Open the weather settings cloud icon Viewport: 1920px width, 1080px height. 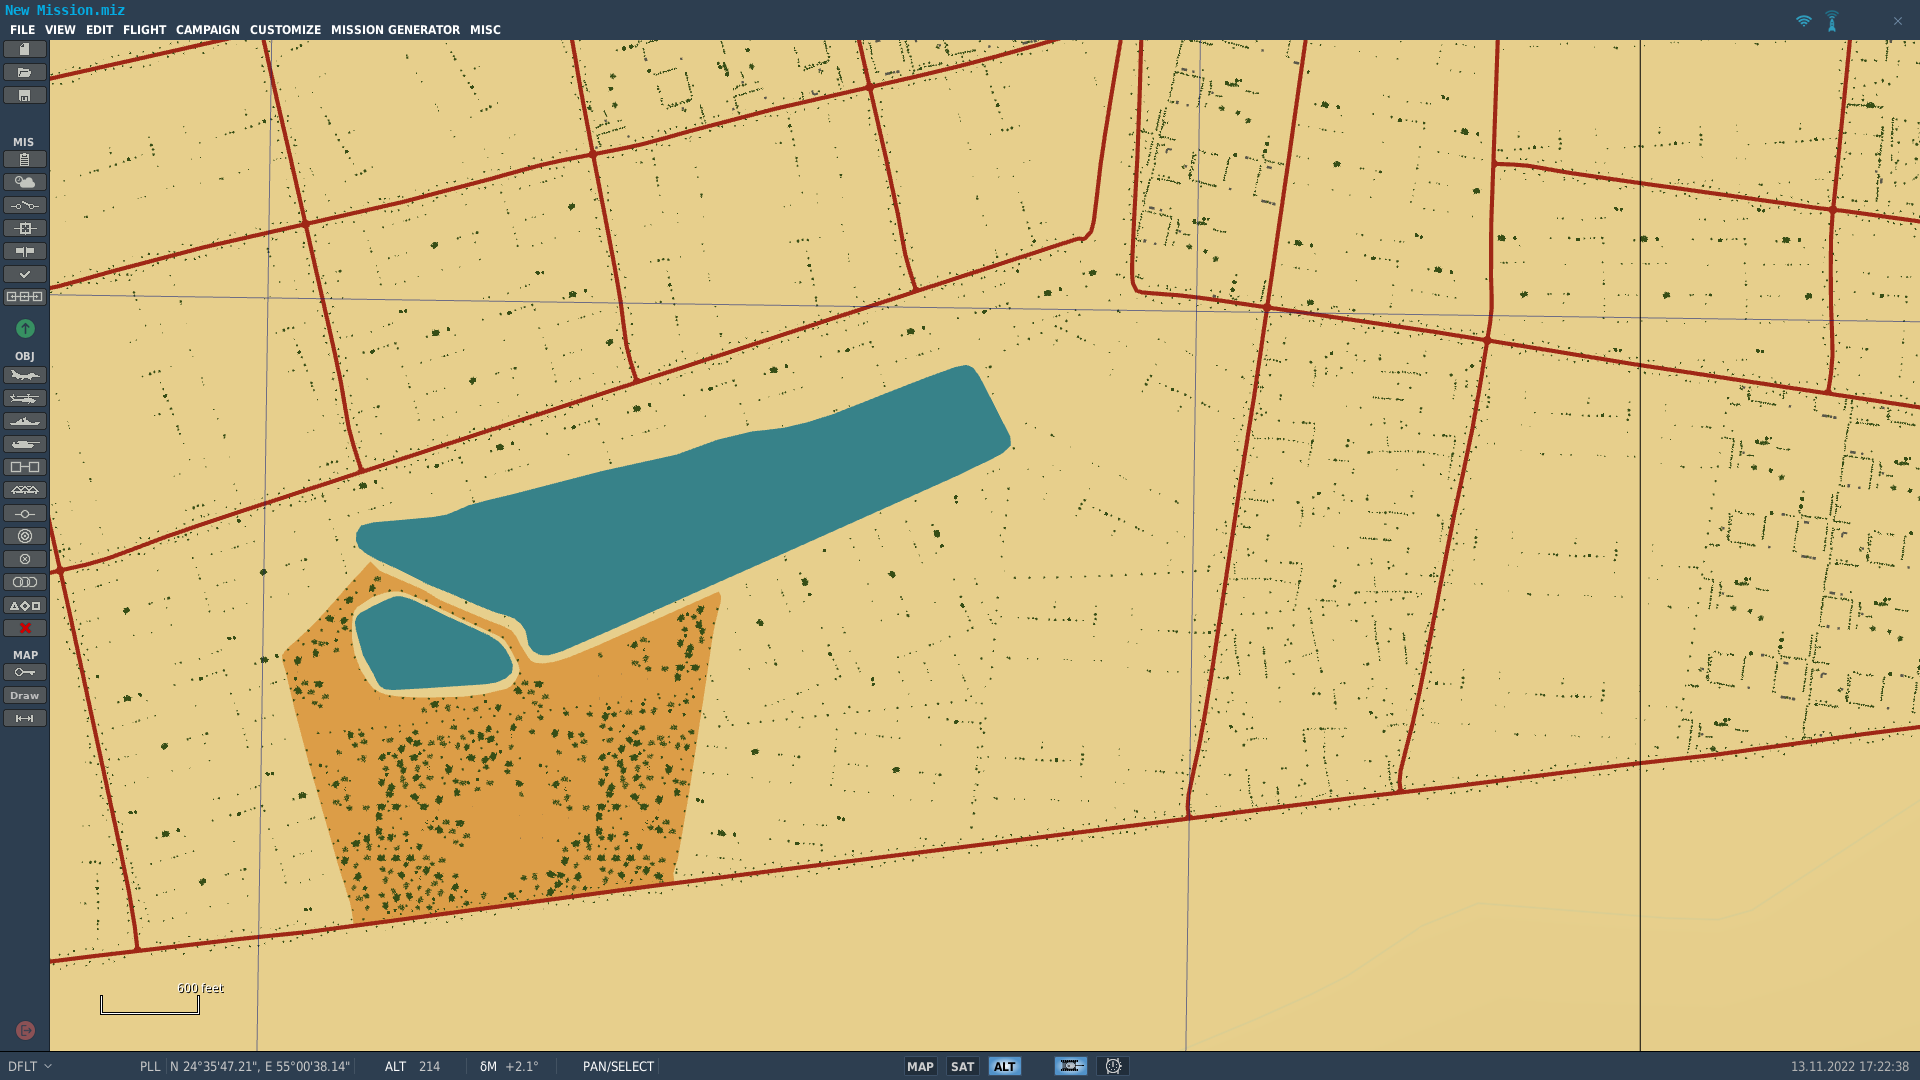click(25, 183)
